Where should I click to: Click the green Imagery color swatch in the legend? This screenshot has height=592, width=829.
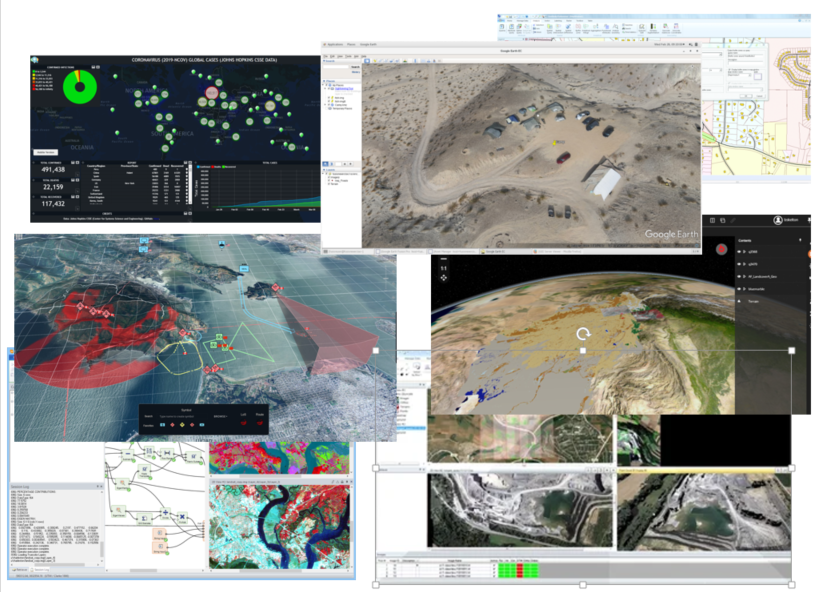(x=34, y=71)
